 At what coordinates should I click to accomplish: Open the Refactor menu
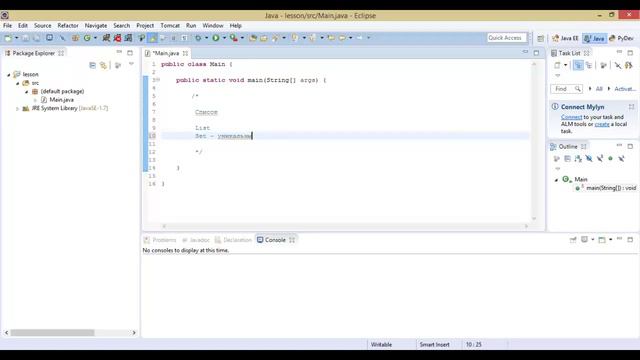click(68, 25)
